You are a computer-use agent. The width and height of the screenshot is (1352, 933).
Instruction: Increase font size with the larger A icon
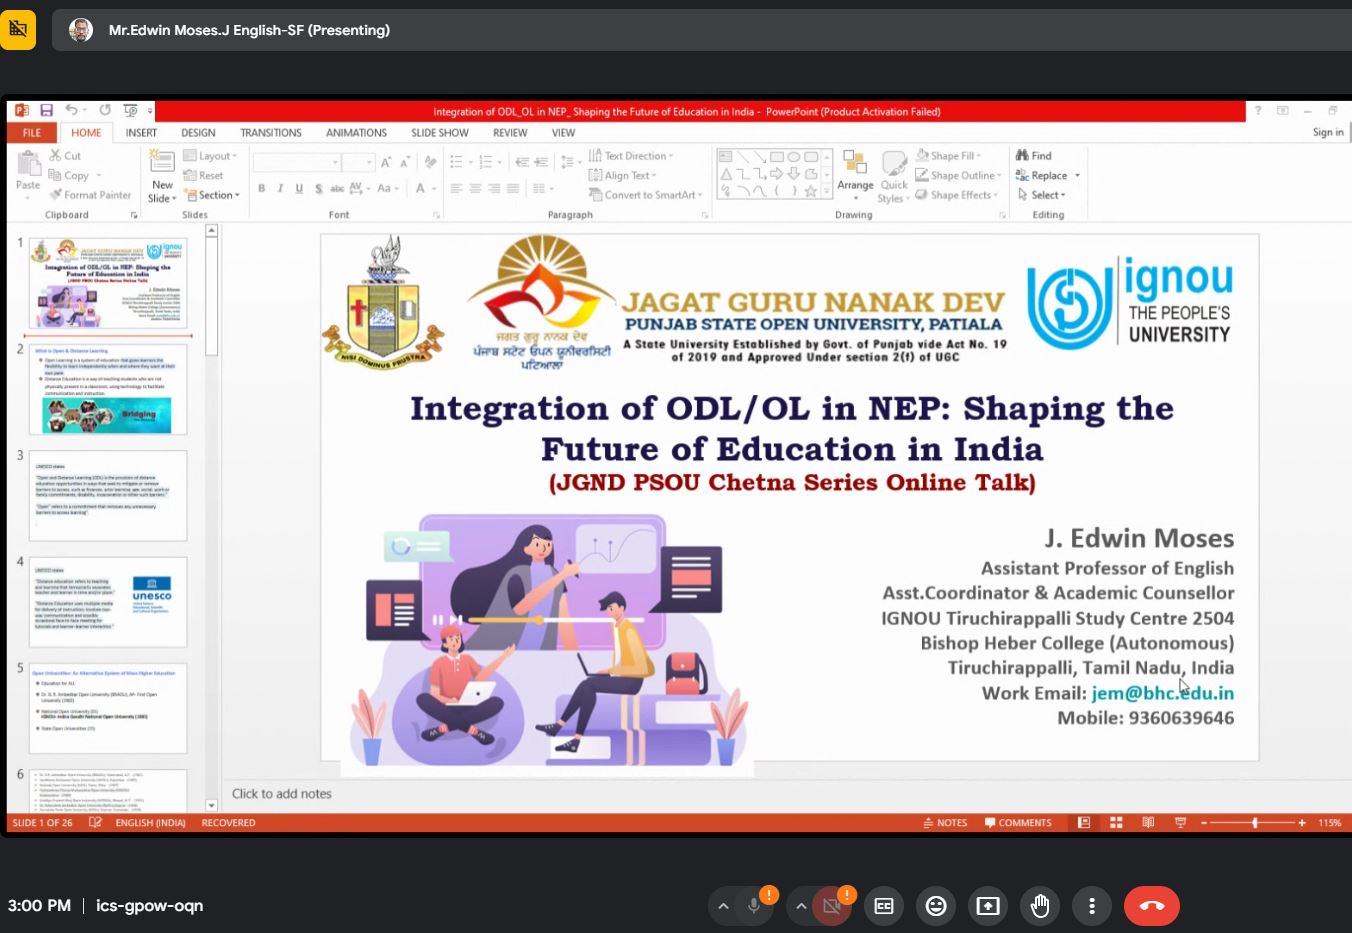386,162
